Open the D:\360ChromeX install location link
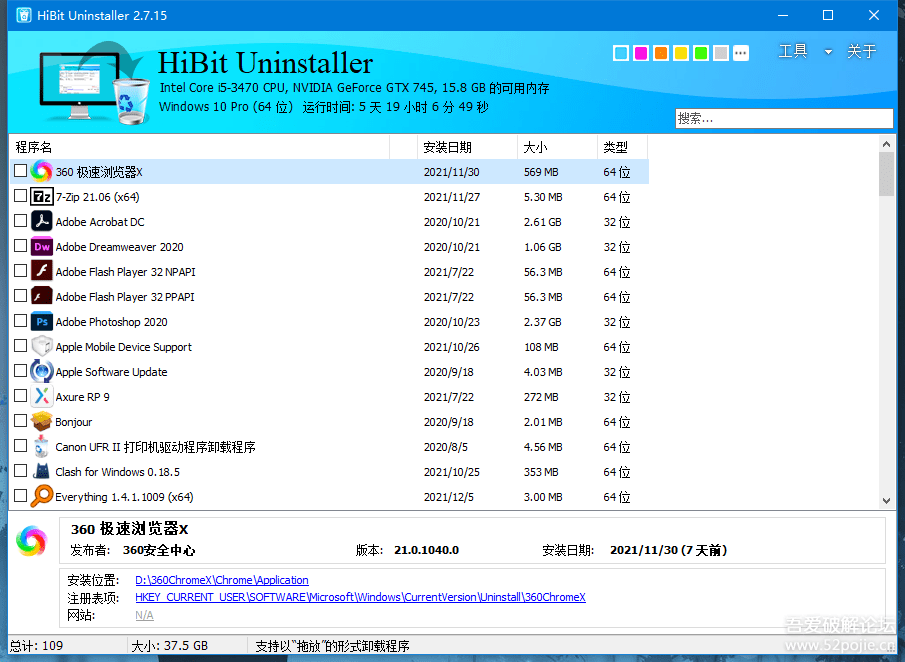Viewport: 905px width, 662px height. click(x=222, y=580)
